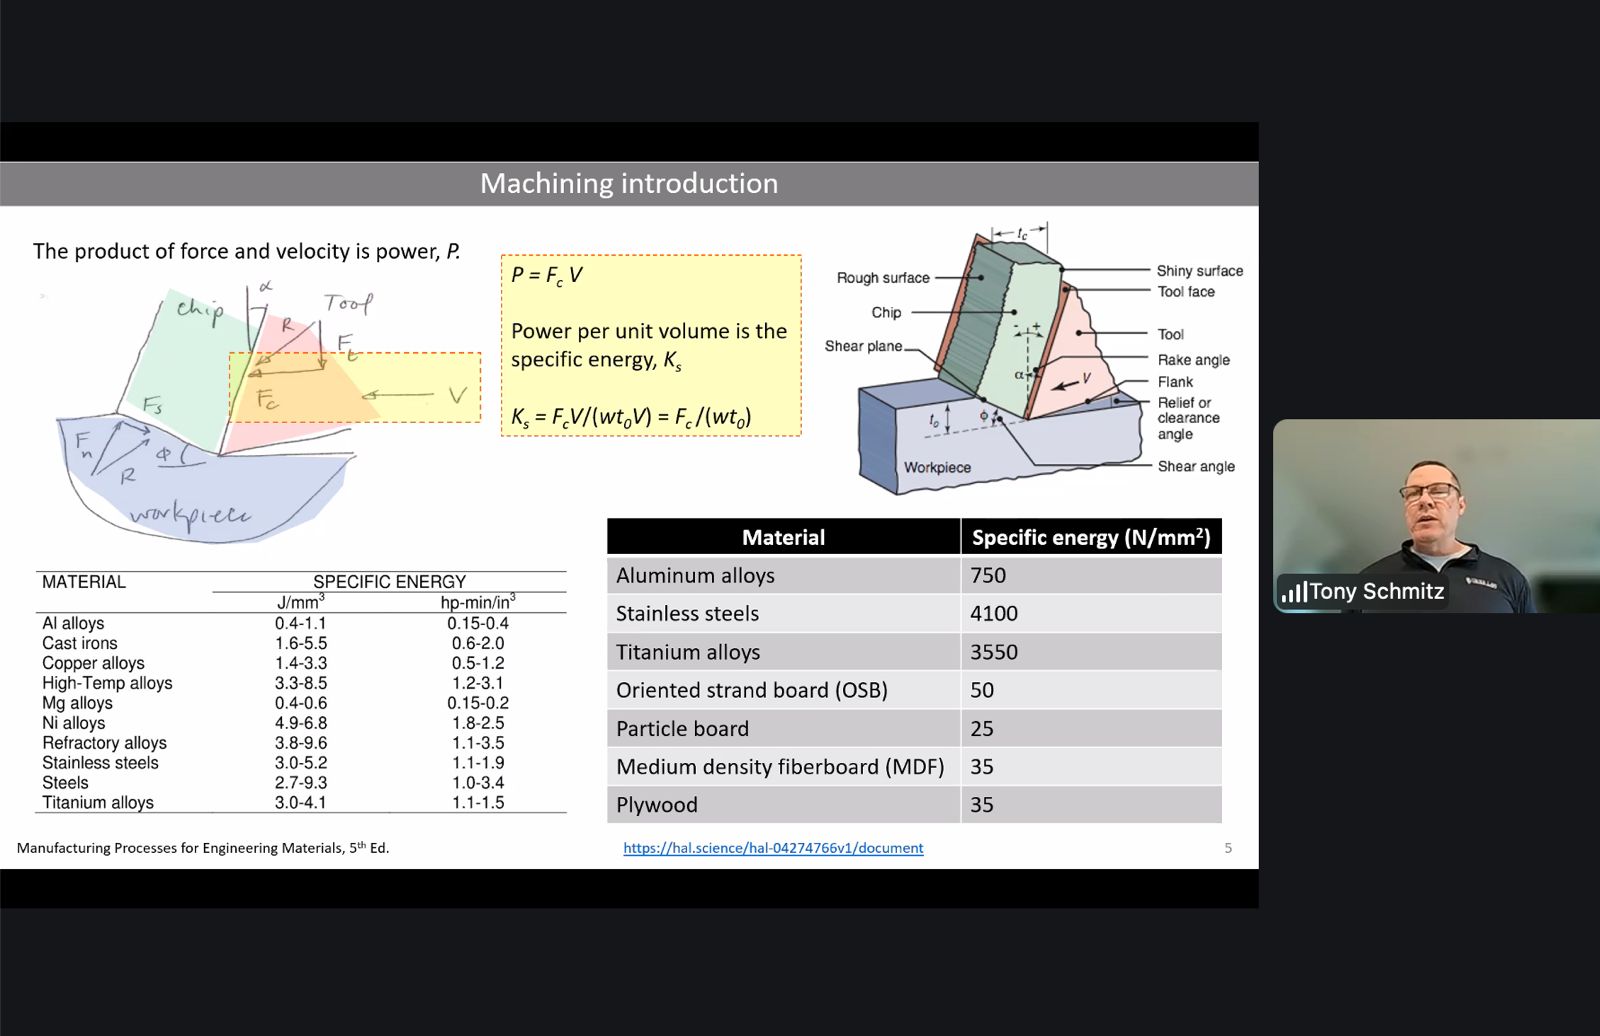Viewport: 1600px width, 1036px height.
Task: Click the yellow P = FcV equation box
Action: point(651,345)
